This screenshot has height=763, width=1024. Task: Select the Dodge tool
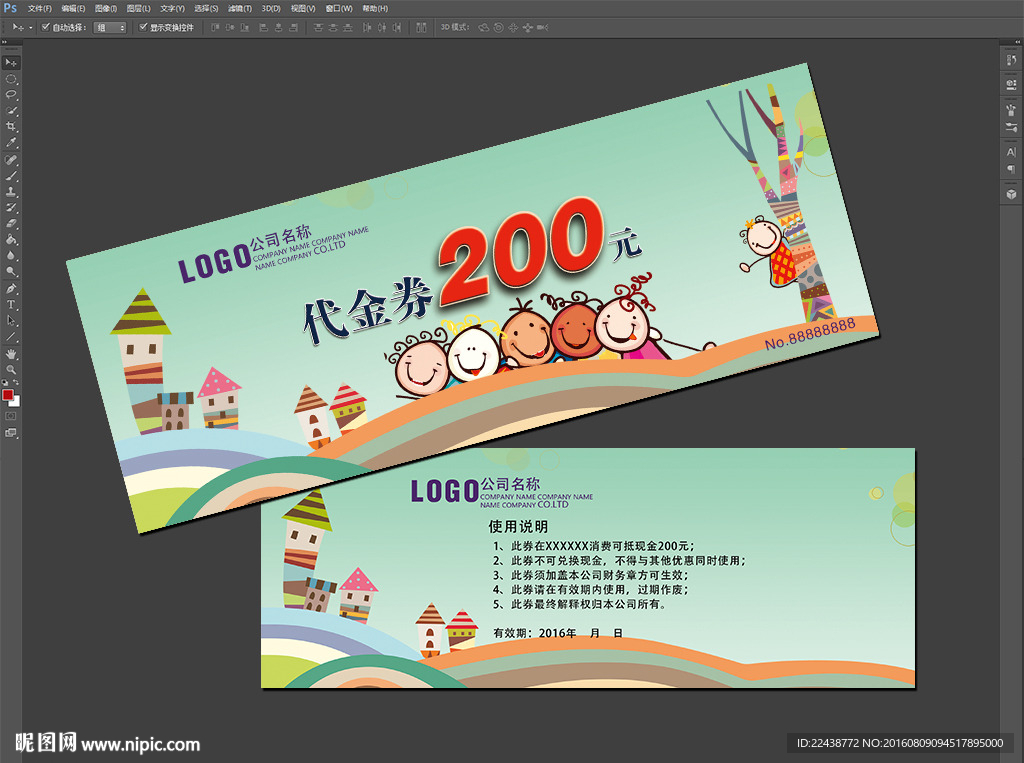(x=11, y=271)
